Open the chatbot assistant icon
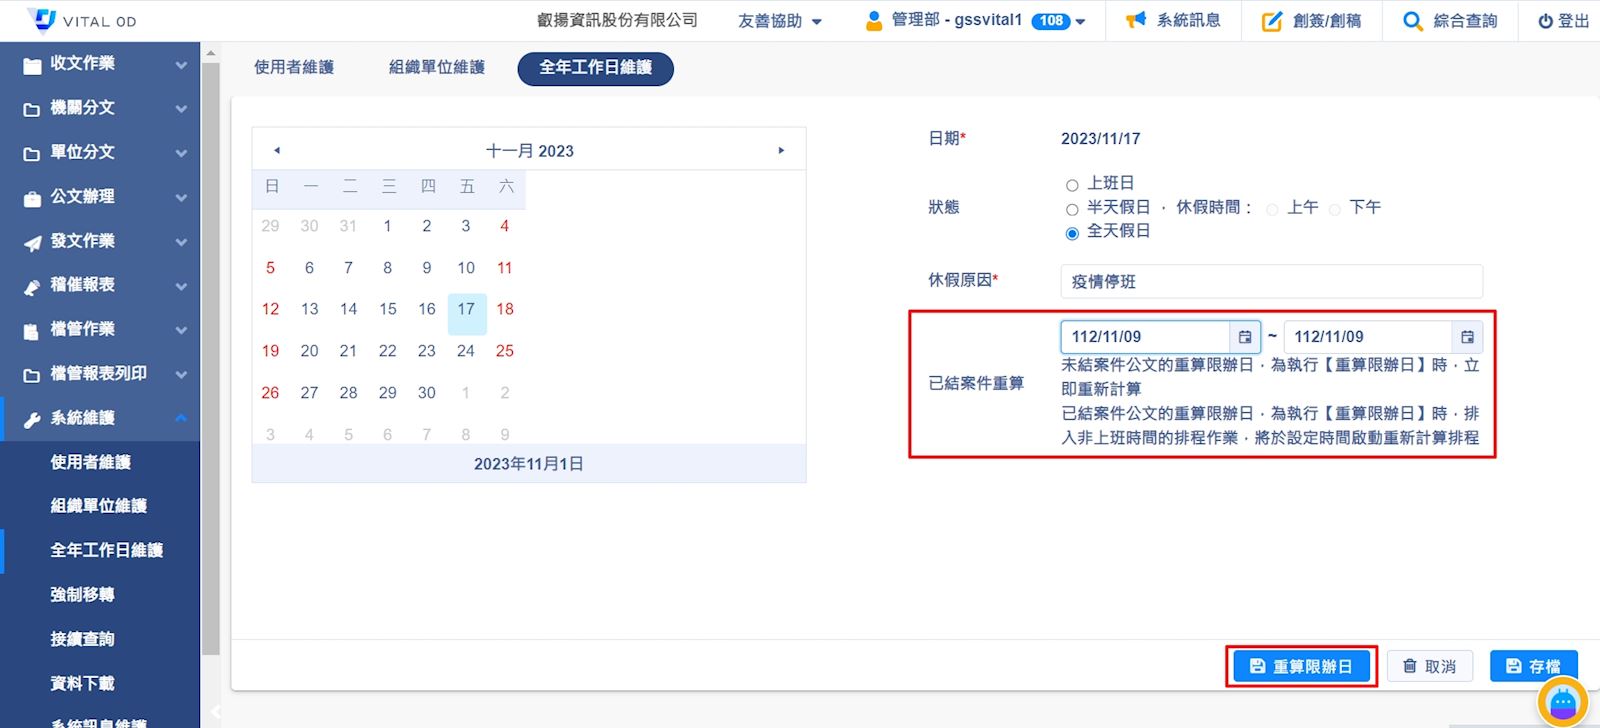1600x728 pixels. click(x=1562, y=703)
